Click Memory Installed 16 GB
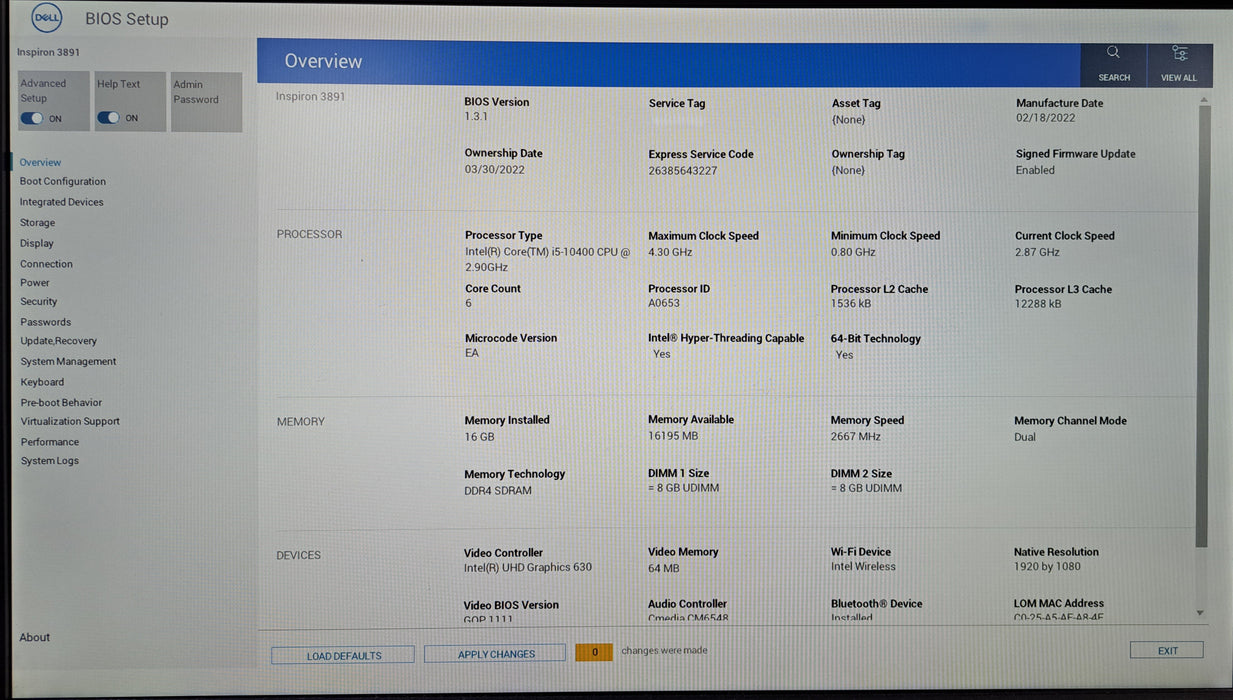This screenshot has width=1233, height=700. tap(479, 437)
